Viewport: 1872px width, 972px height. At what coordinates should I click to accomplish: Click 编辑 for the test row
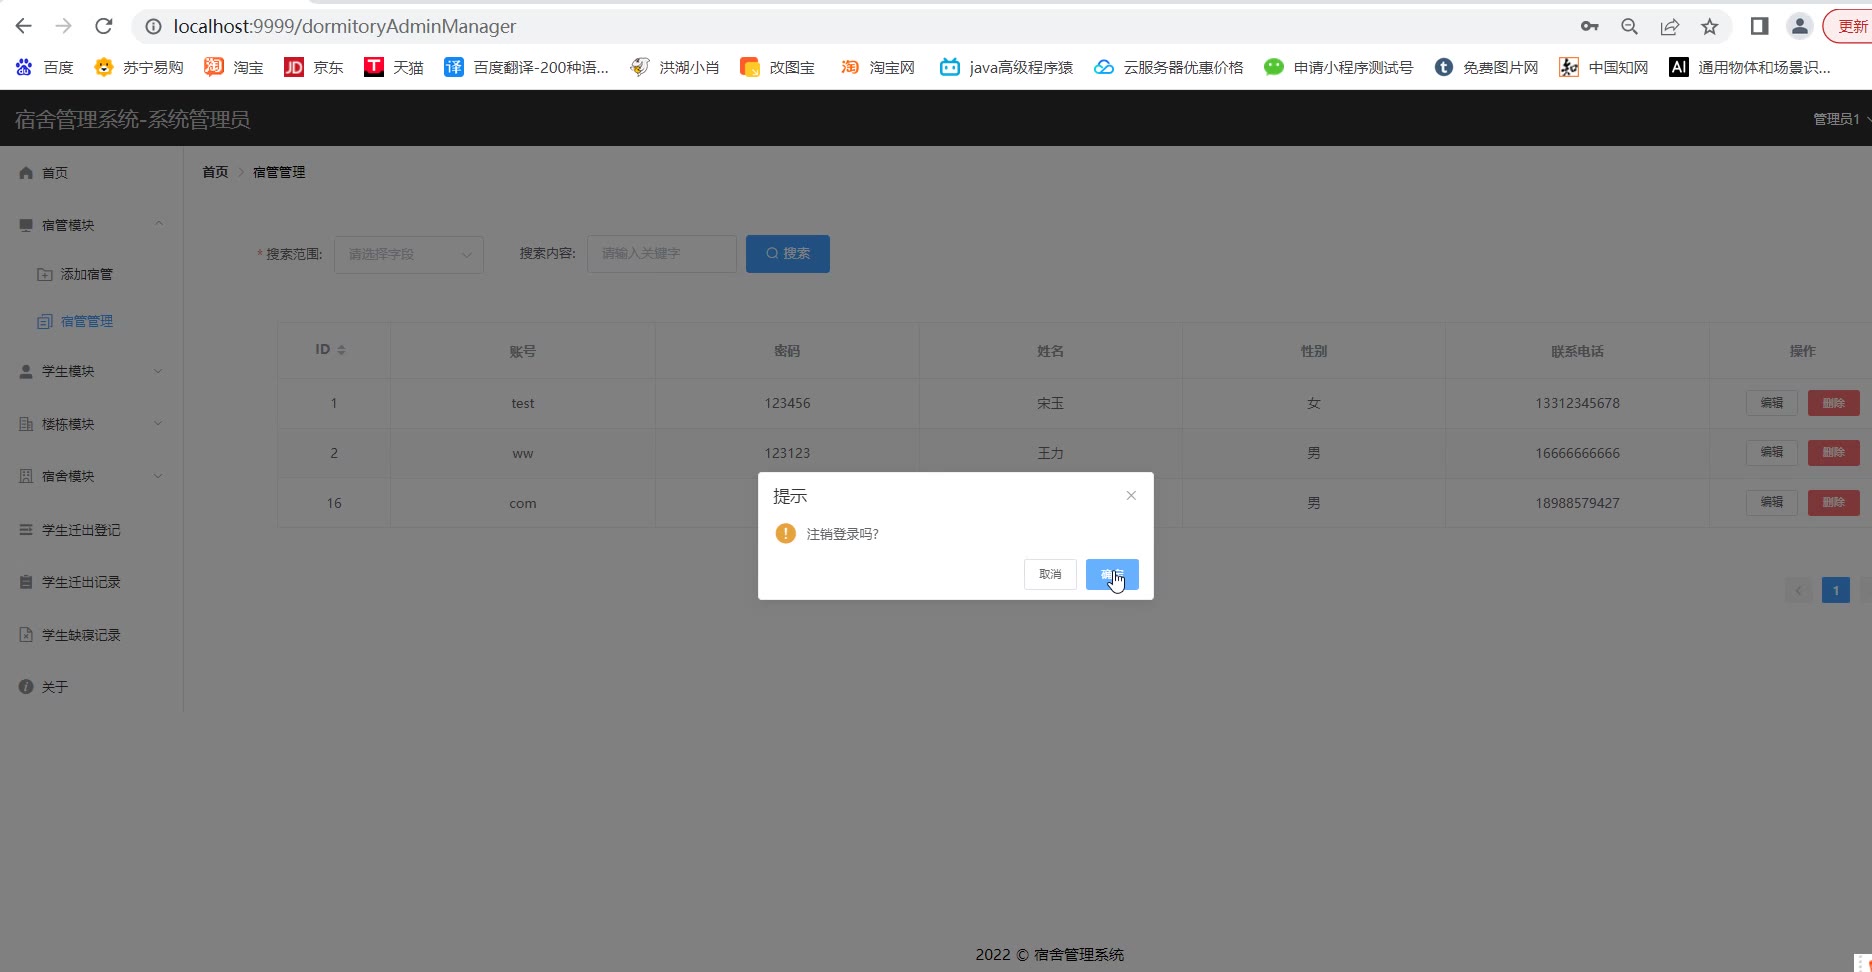pos(1772,403)
